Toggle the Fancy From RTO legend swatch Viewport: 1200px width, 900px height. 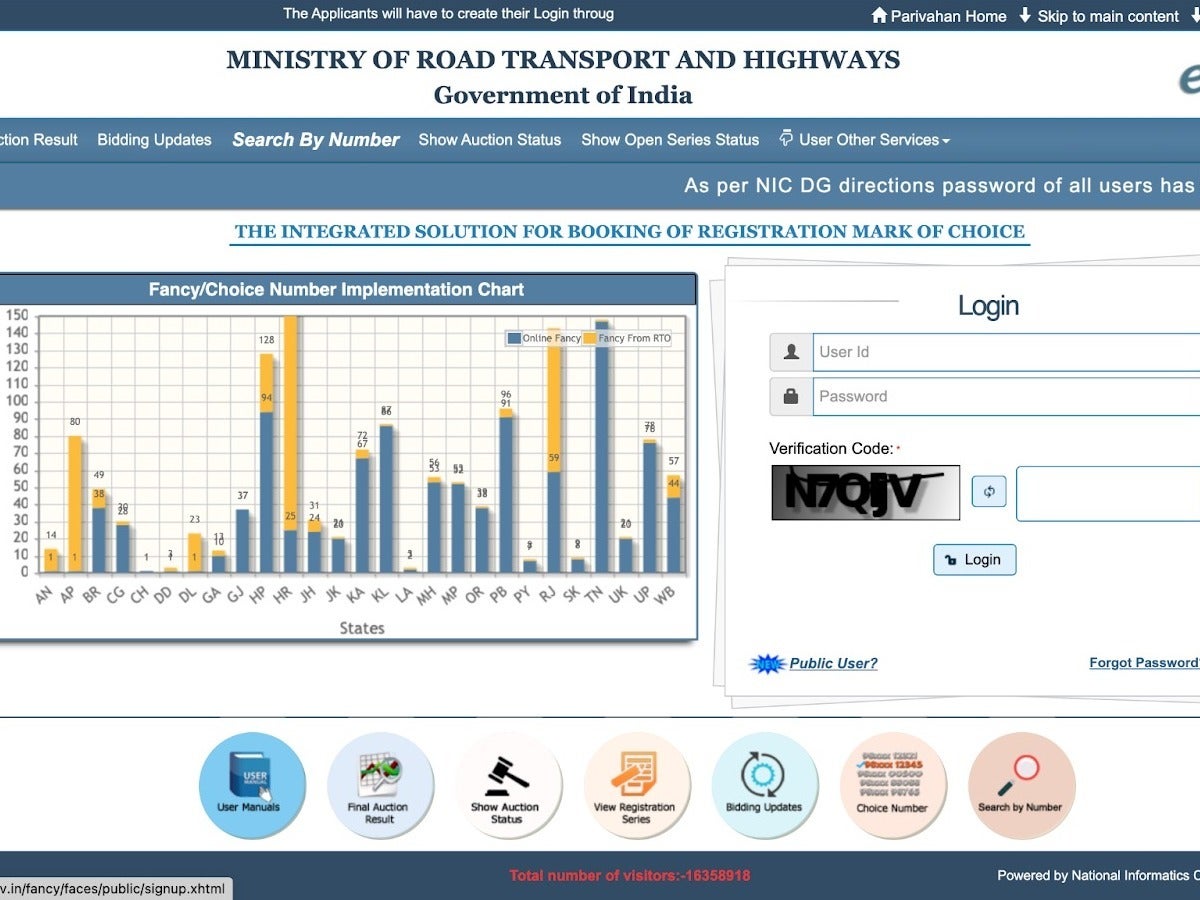590,339
